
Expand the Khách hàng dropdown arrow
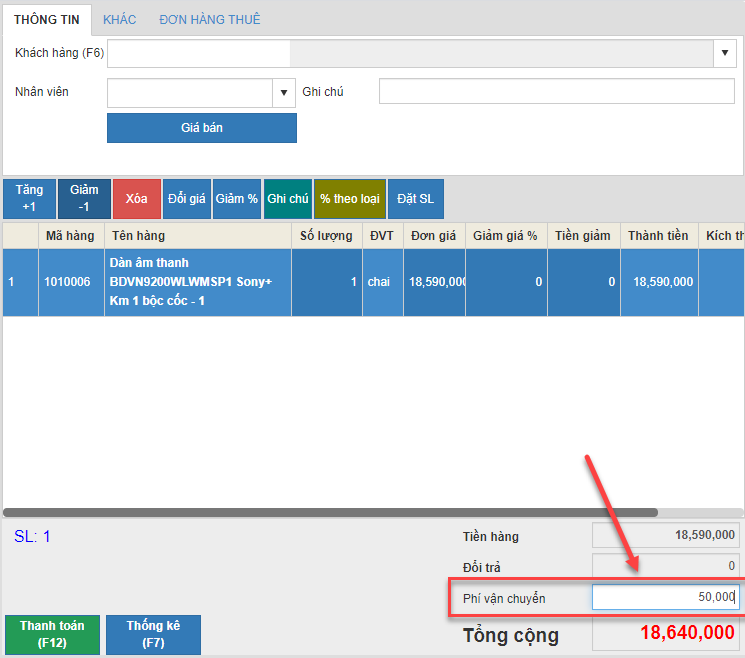[725, 53]
